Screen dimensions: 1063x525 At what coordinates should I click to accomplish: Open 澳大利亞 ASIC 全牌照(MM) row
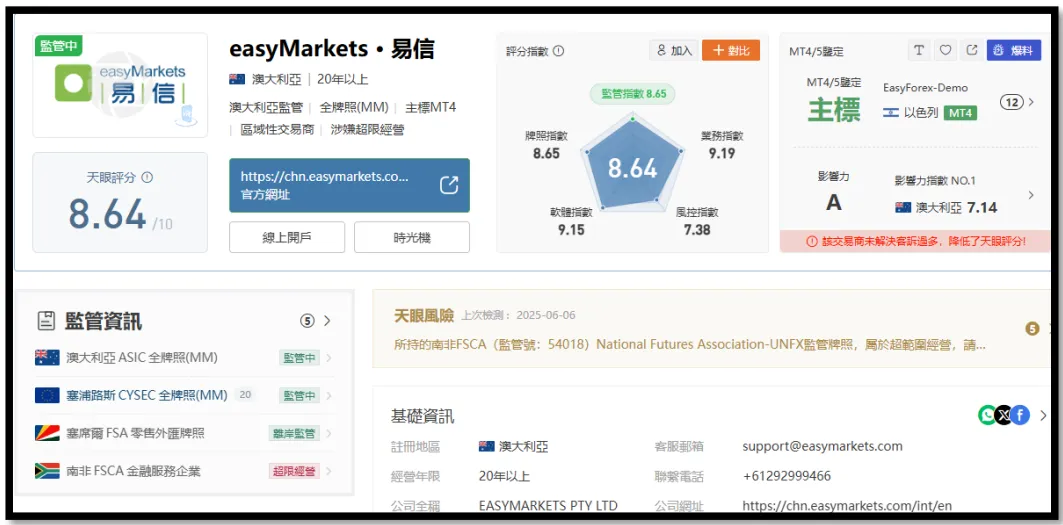point(184,357)
